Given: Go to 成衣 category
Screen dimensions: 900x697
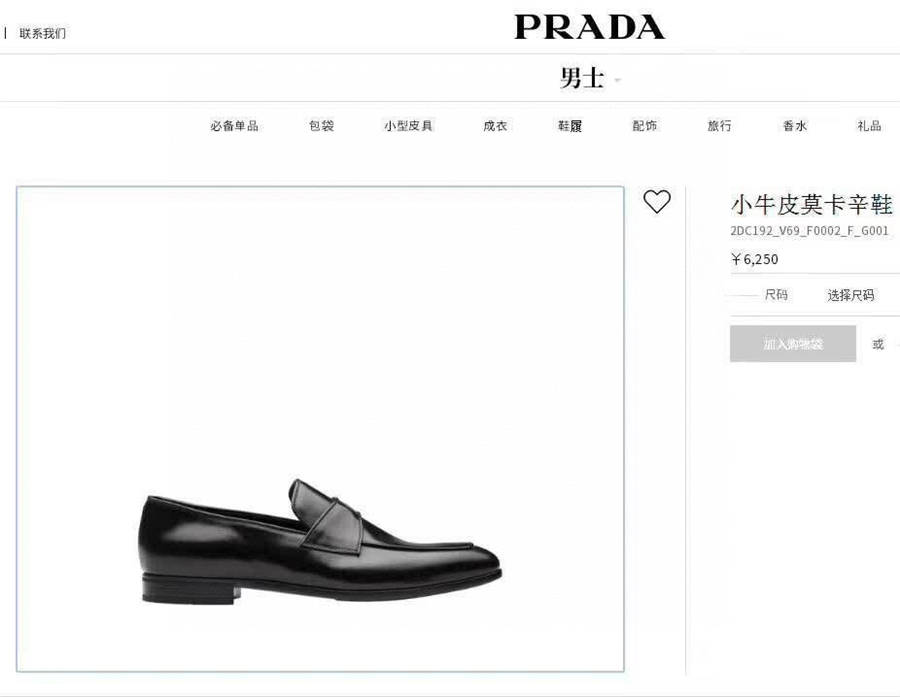Looking at the screenshot, I should click(x=495, y=126).
